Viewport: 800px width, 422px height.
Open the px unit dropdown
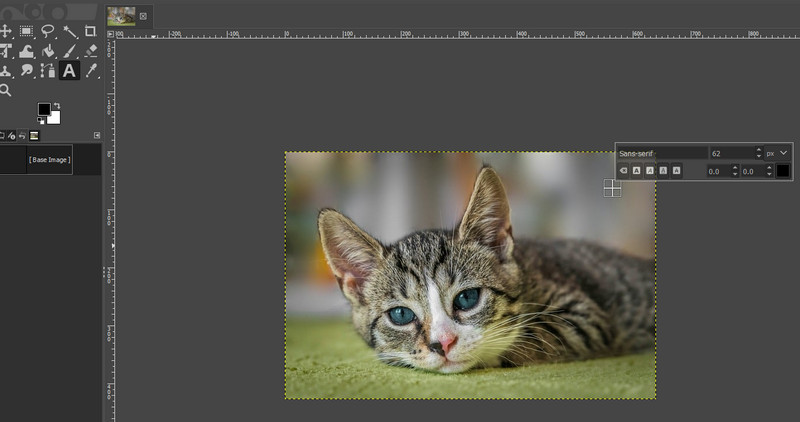(x=777, y=153)
